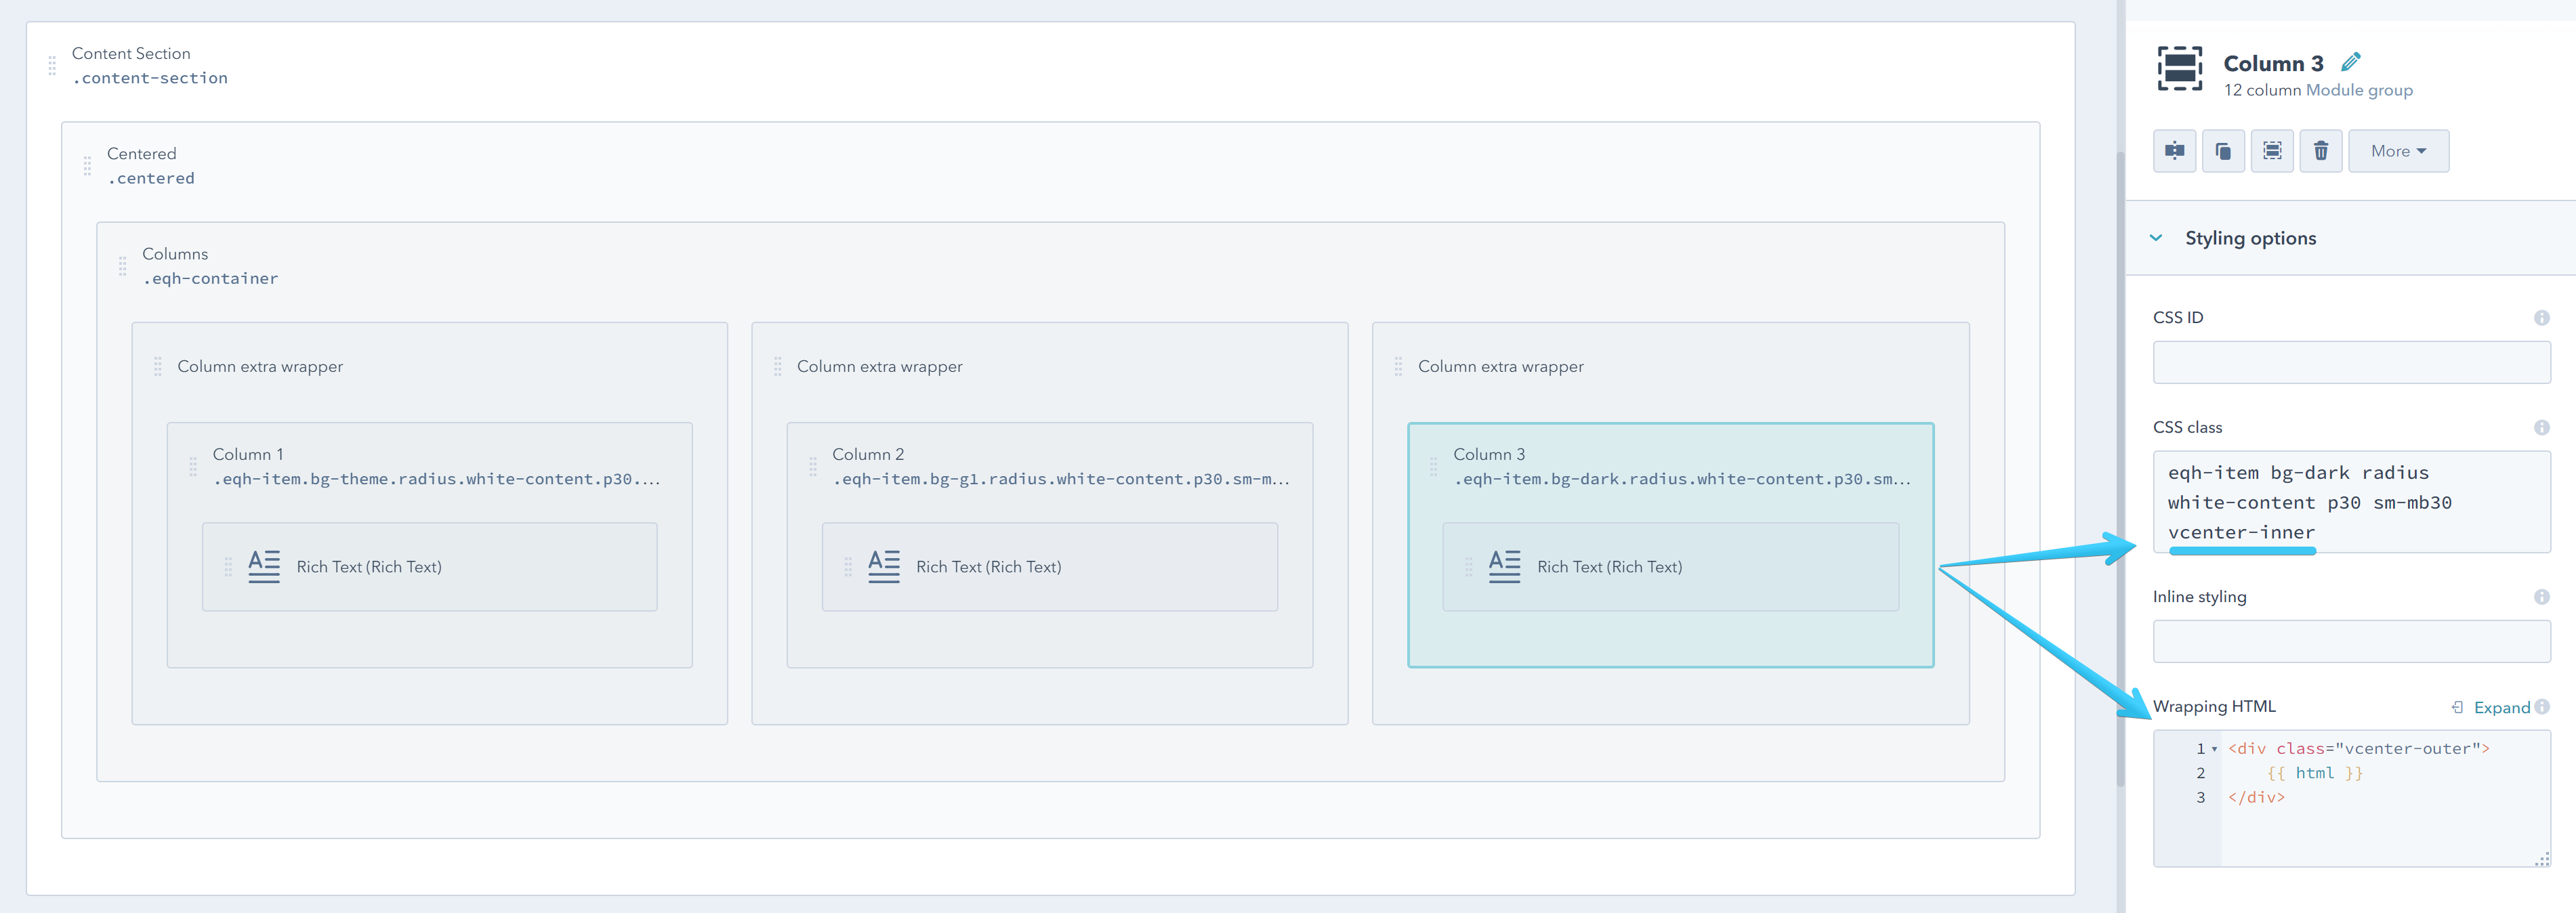2576x913 pixels.
Task: Click the module group icon beside Column 3 heading
Action: tap(2180, 69)
